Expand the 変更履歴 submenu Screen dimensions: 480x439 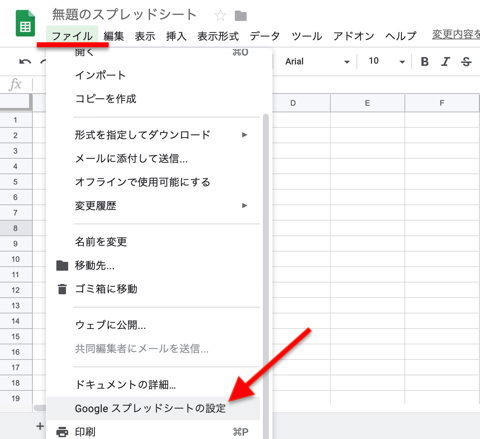pyautogui.click(x=160, y=205)
